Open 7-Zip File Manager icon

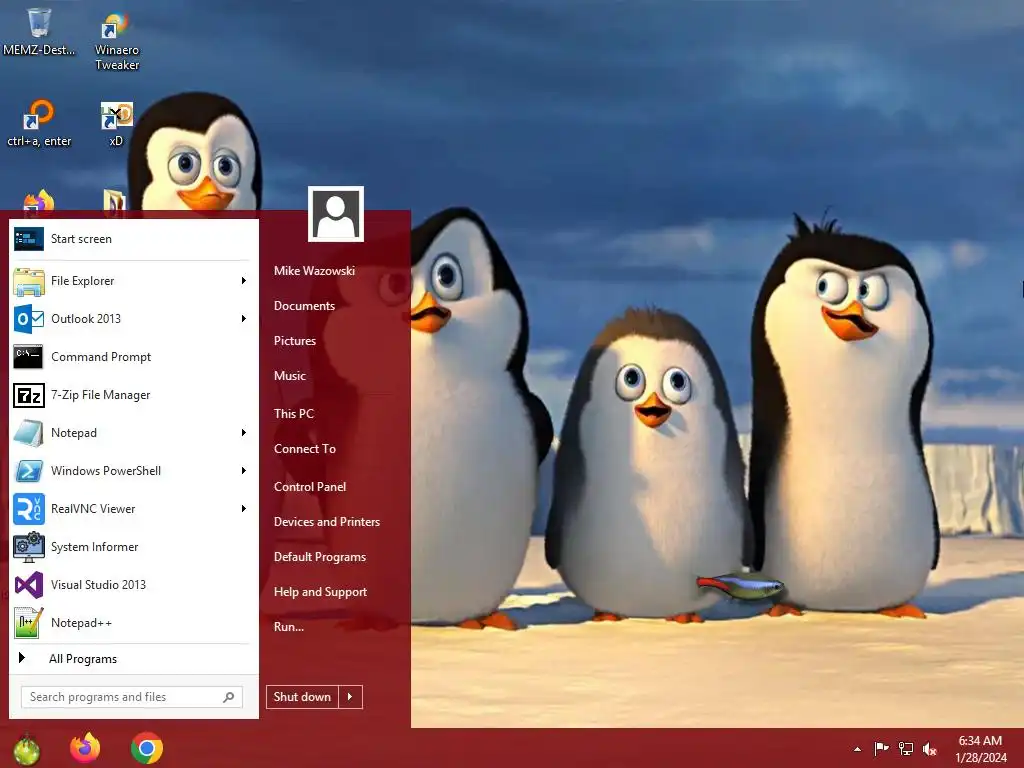coord(29,395)
